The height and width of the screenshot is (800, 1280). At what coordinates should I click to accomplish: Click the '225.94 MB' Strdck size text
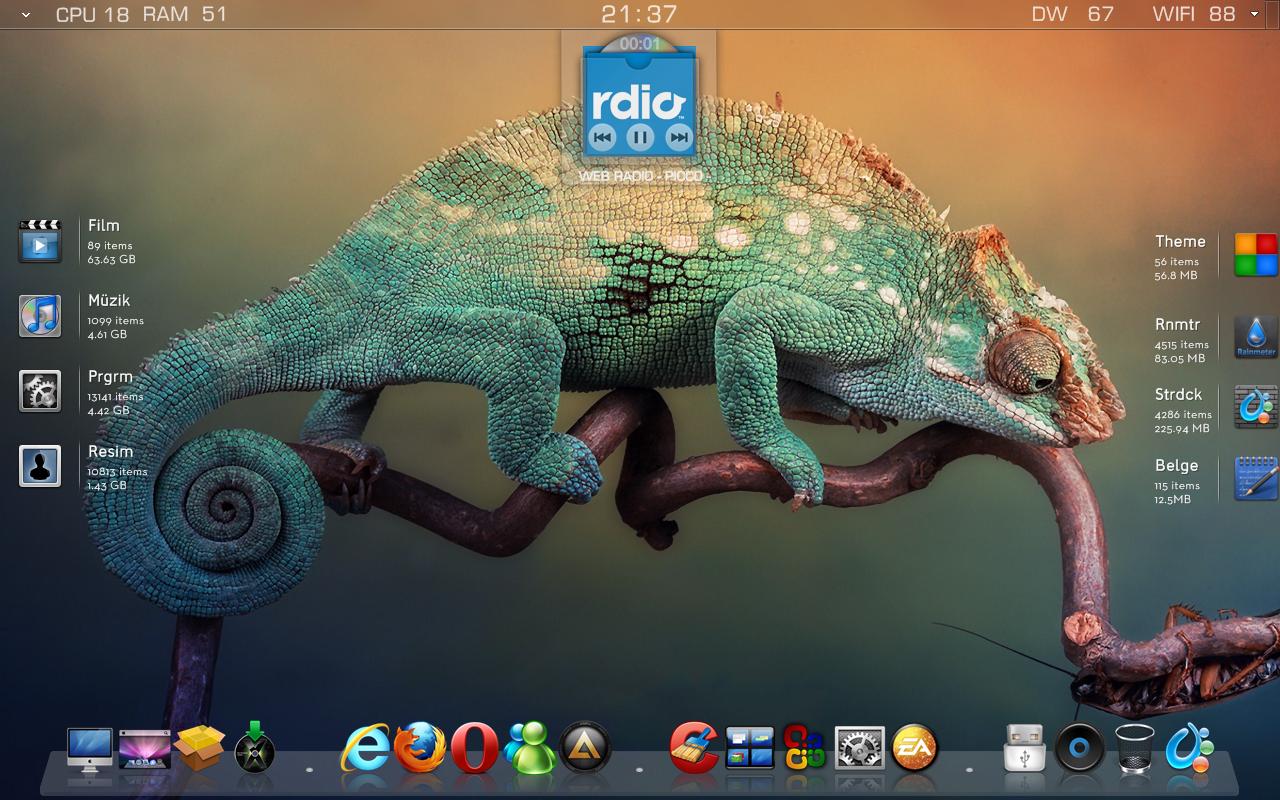(x=1182, y=429)
